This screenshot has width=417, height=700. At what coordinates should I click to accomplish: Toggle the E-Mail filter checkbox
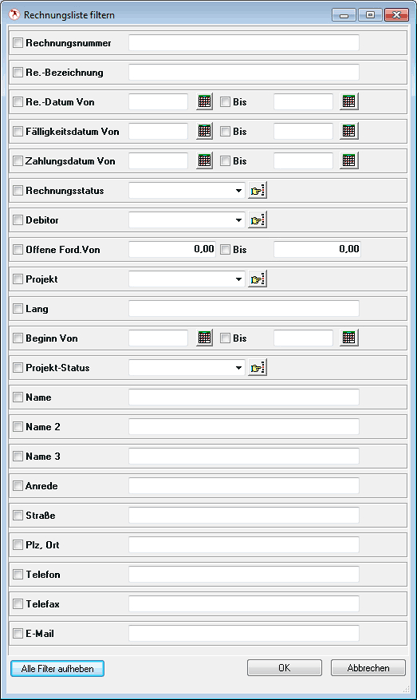[18, 633]
